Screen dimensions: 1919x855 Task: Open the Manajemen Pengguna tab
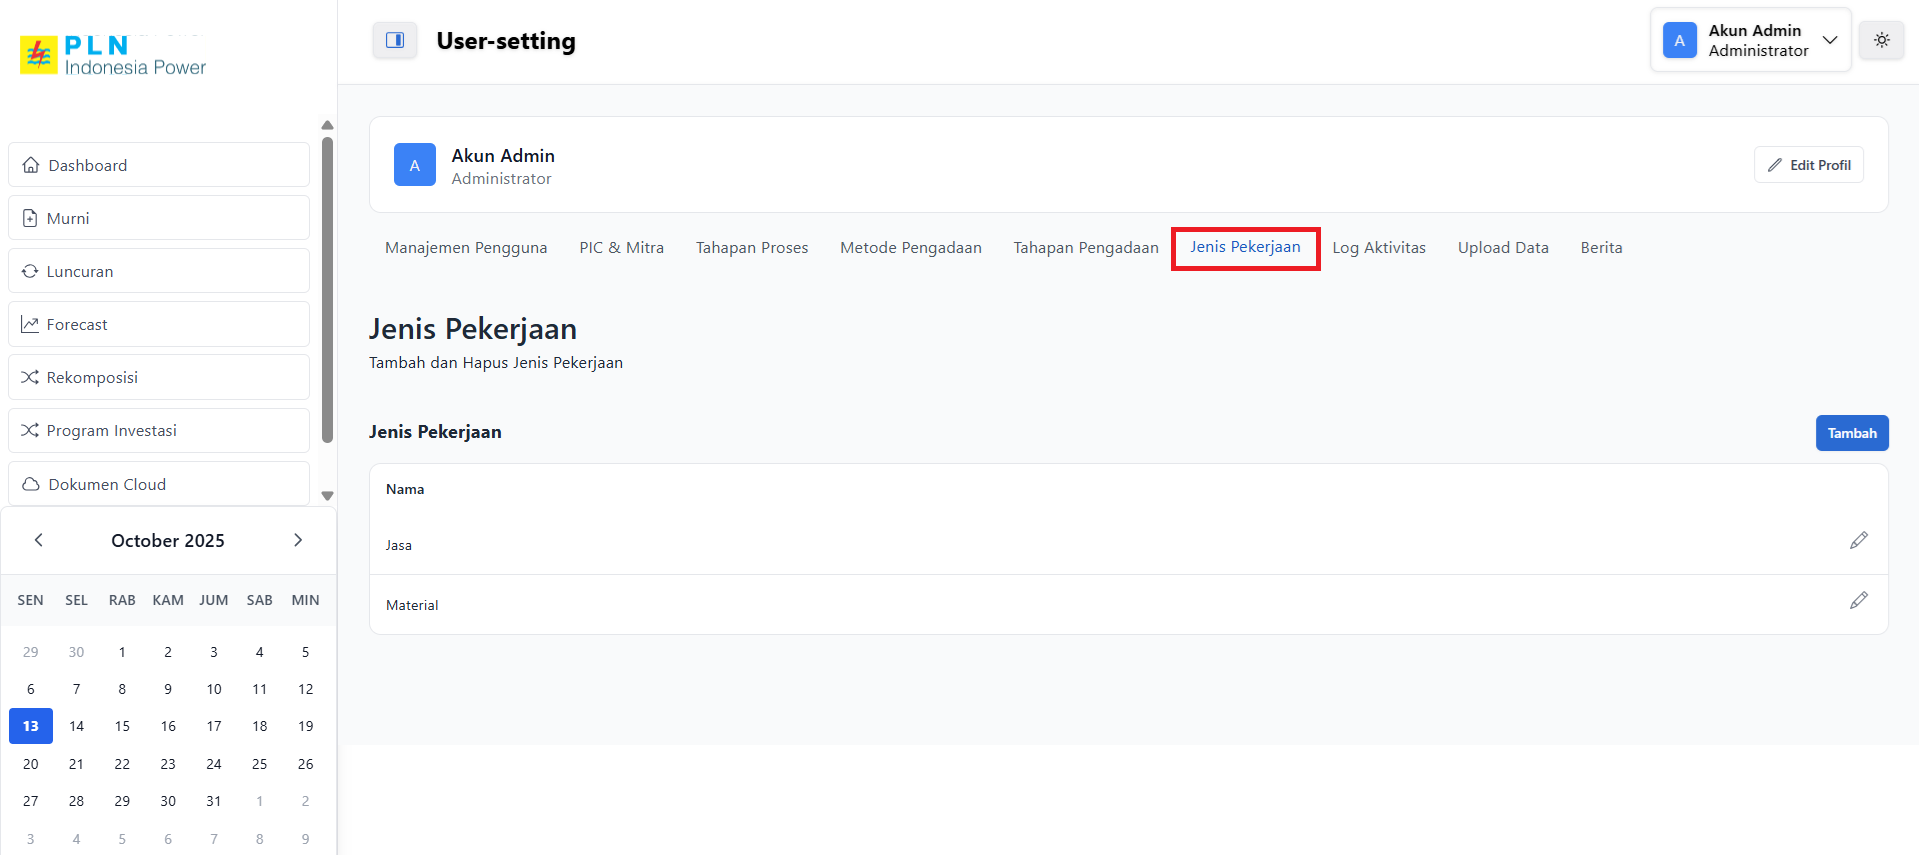[466, 248]
